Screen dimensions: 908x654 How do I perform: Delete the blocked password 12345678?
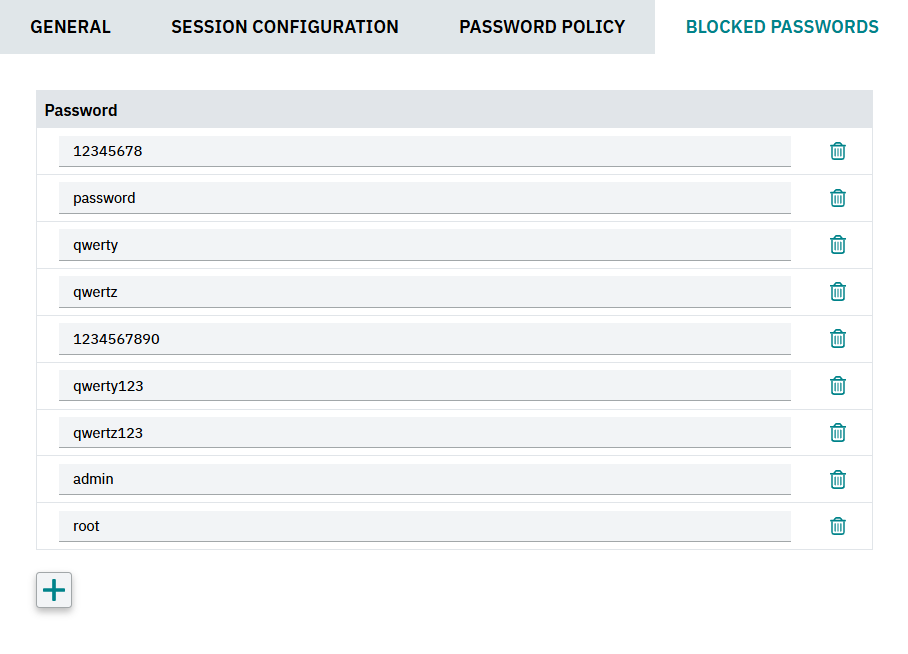pos(838,151)
